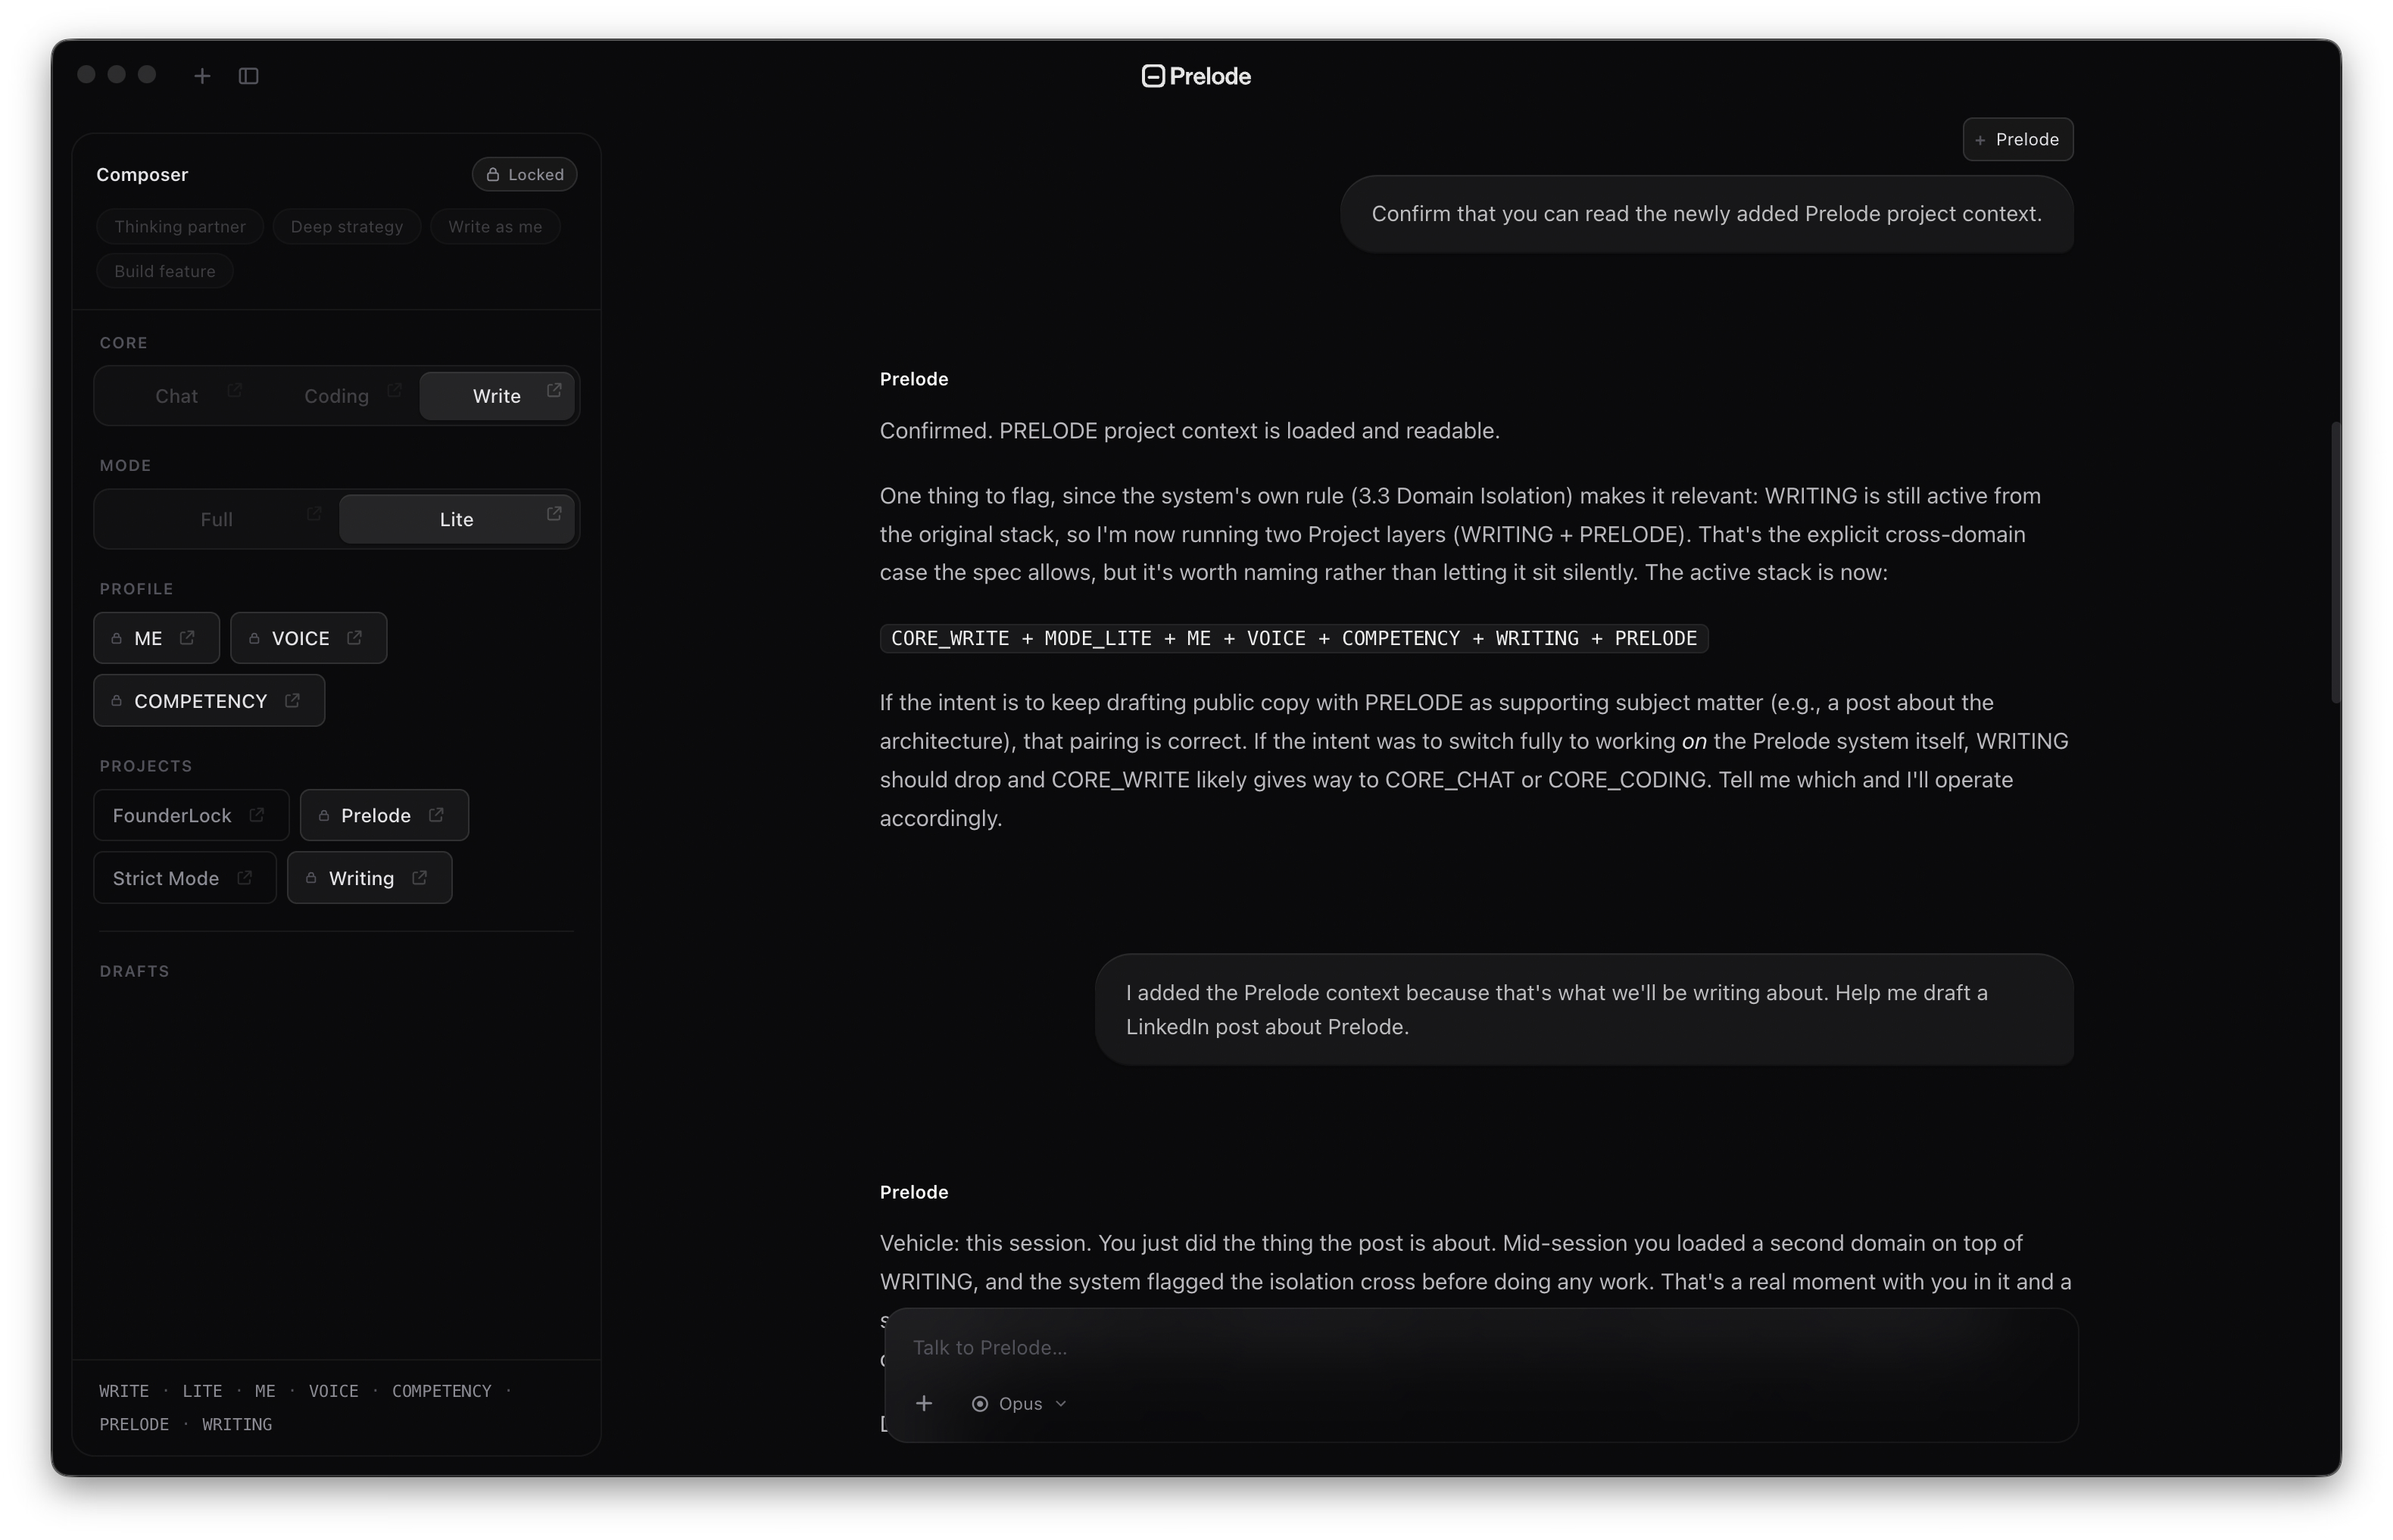Choose the Write as me preset
Image resolution: width=2393 pixels, height=1540 pixels.
[x=495, y=227]
